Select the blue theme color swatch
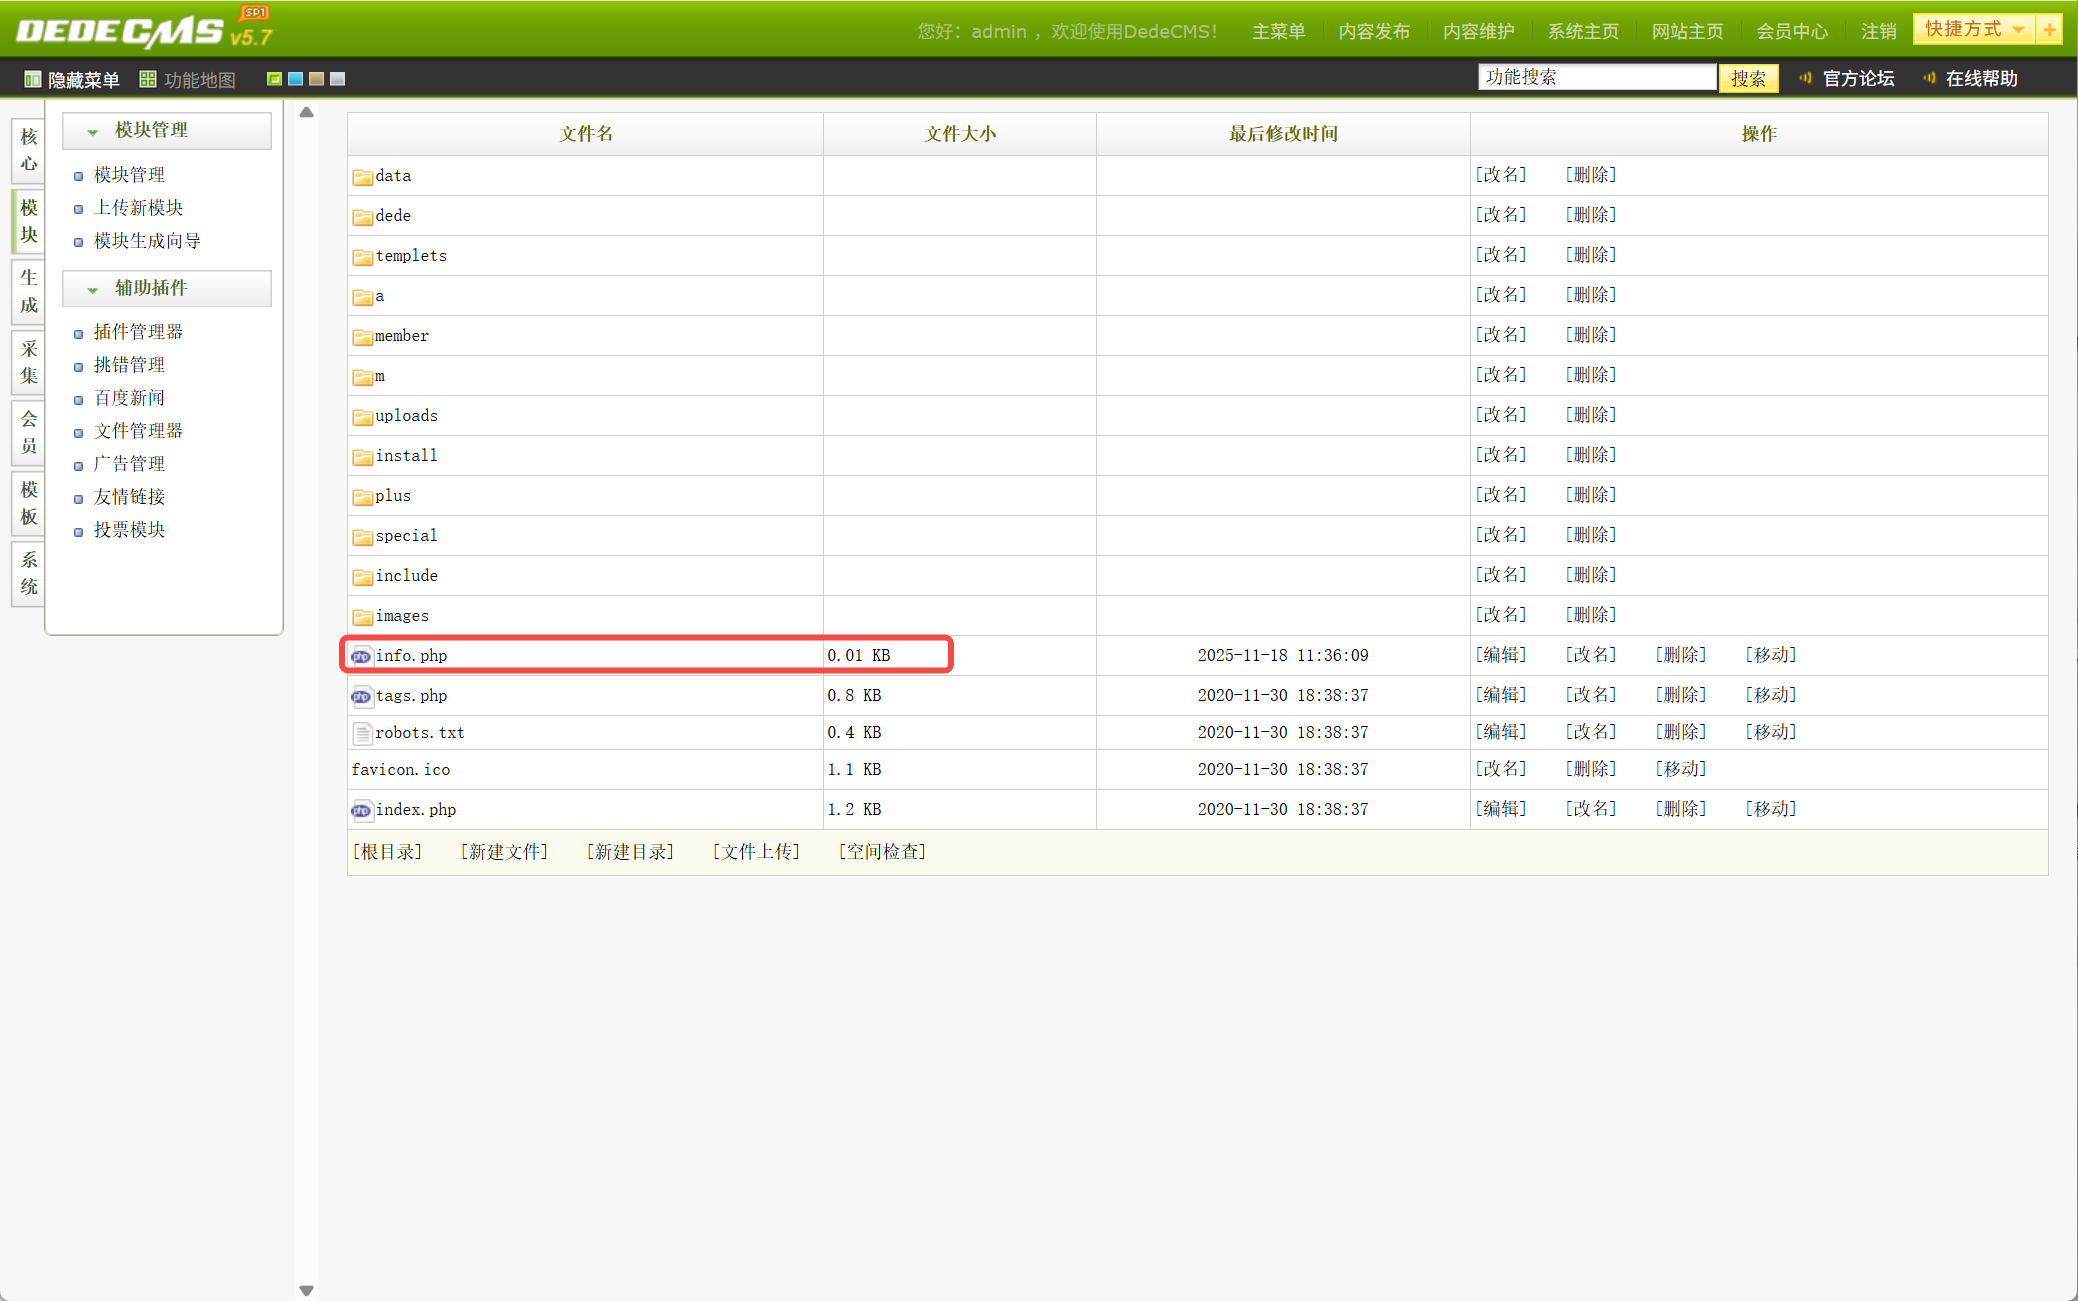Image resolution: width=2078 pixels, height=1301 pixels. [296, 79]
